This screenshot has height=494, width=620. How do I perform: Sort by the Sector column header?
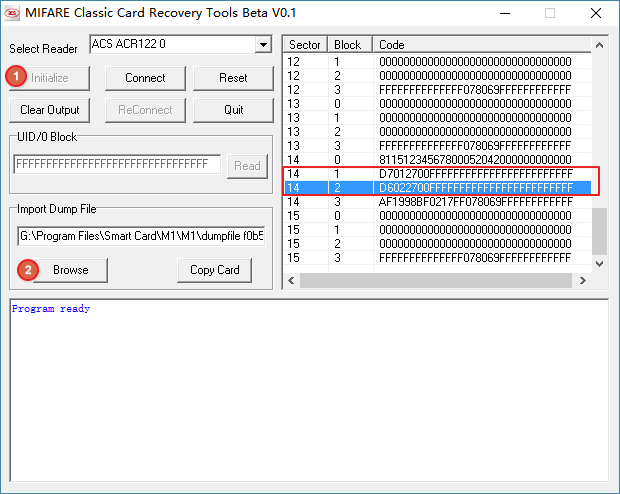pyautogui.click(x=306, y=45)
